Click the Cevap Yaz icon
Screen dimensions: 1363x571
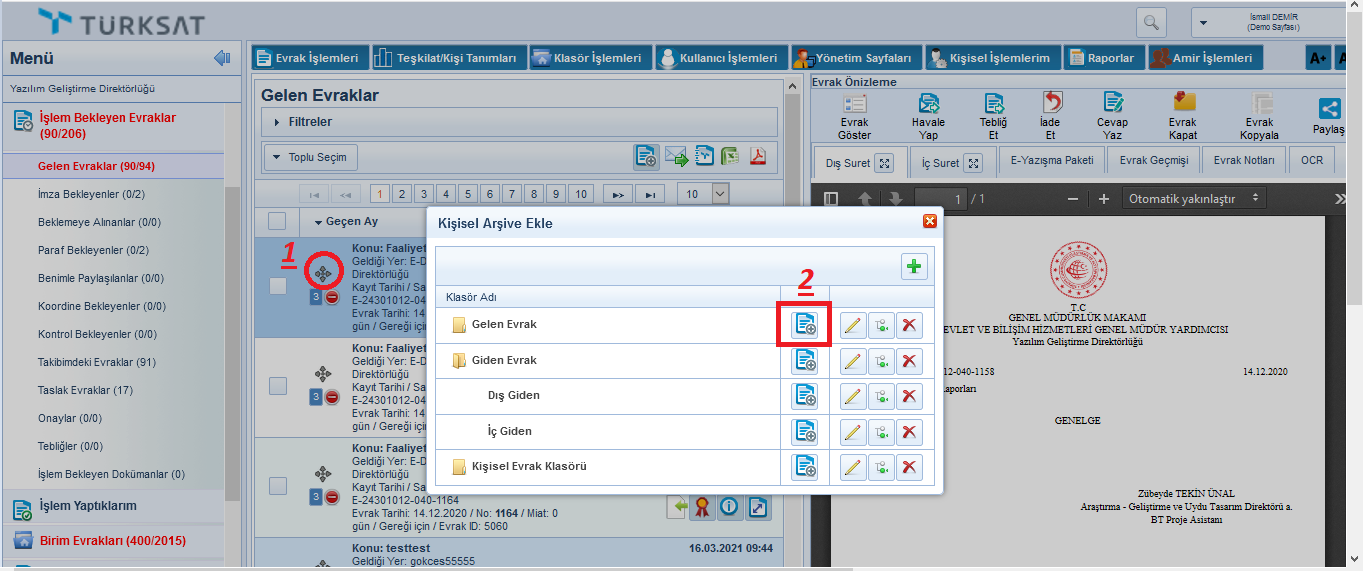coord(1112,115)
